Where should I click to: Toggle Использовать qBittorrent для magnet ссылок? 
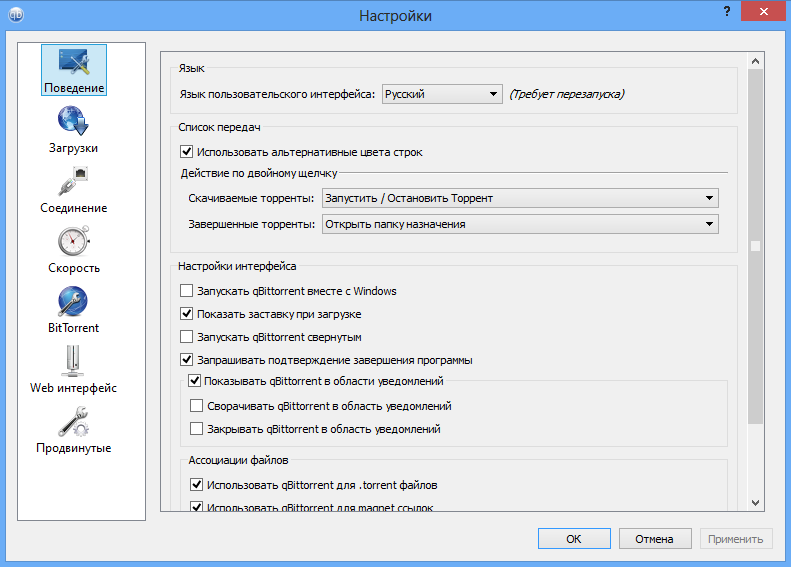196,506
